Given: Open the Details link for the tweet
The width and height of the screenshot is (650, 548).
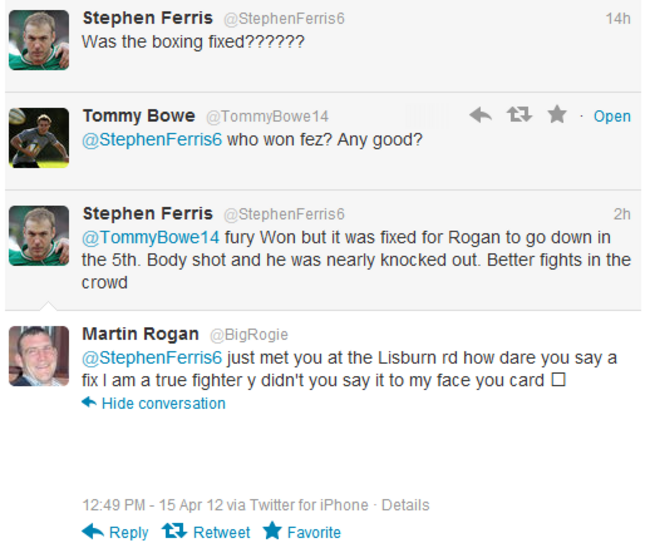Looking at the screenshot, I should tap(405, 506).
